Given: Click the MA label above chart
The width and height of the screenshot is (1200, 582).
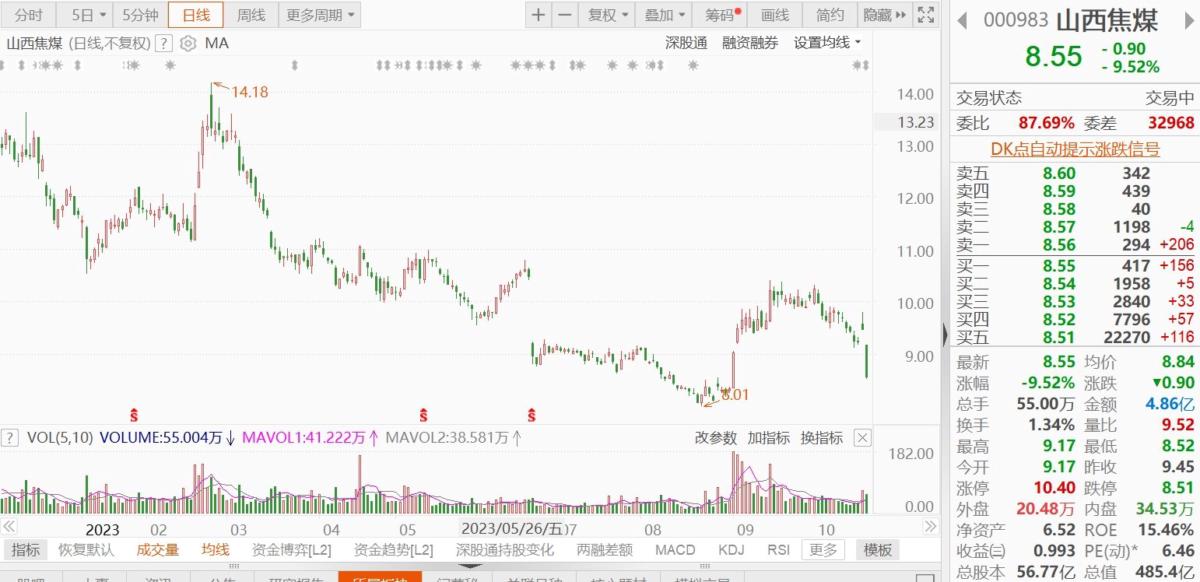Looking at the screenshot, I should pos(216,43).
